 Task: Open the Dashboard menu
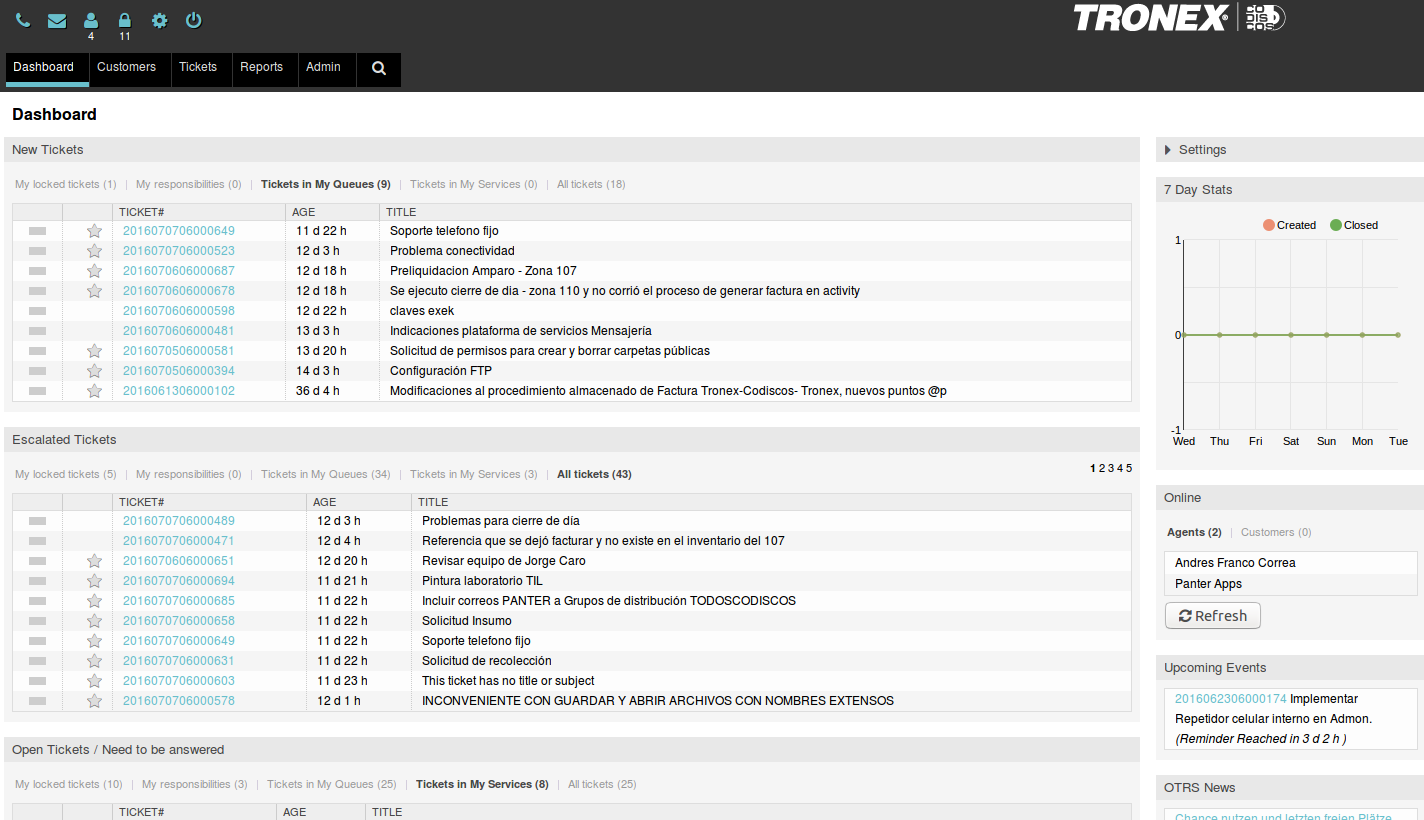click(x=47, y=68)
